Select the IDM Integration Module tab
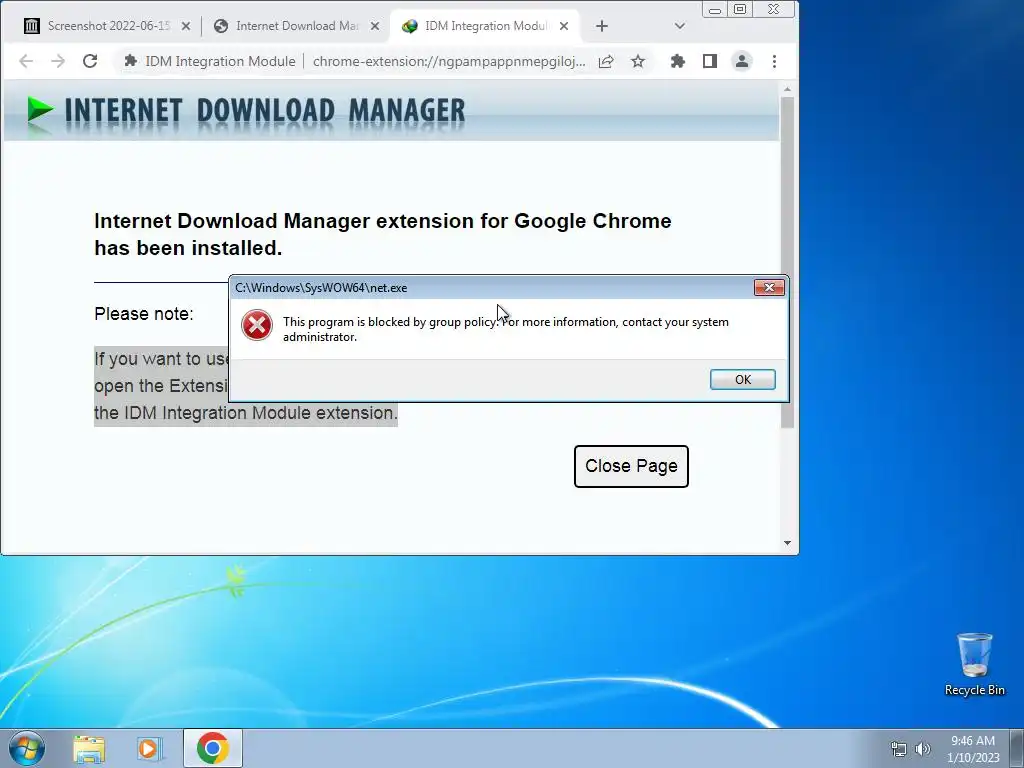This screenshot has width=1024, height=768. (x=487, y=26)
